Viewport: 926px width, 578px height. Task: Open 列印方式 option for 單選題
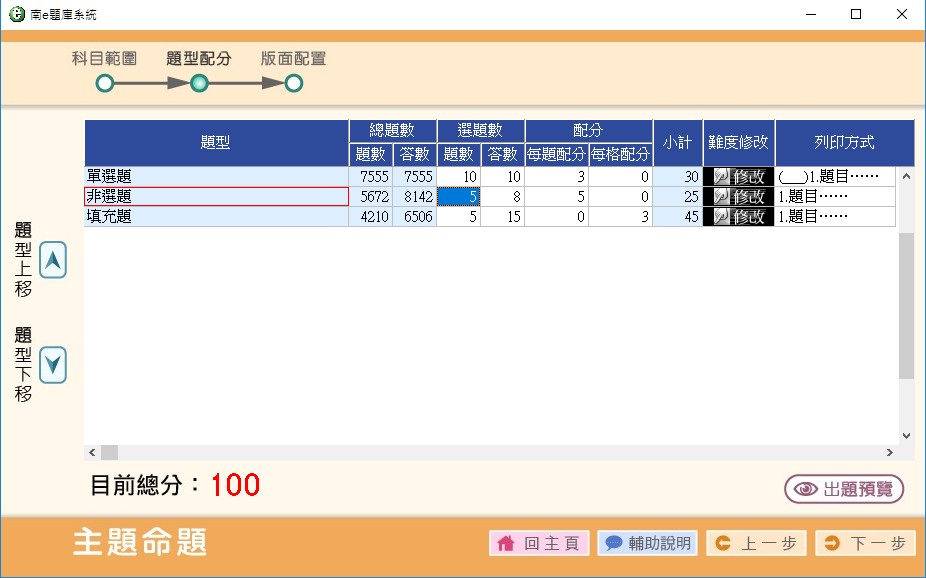835,177
